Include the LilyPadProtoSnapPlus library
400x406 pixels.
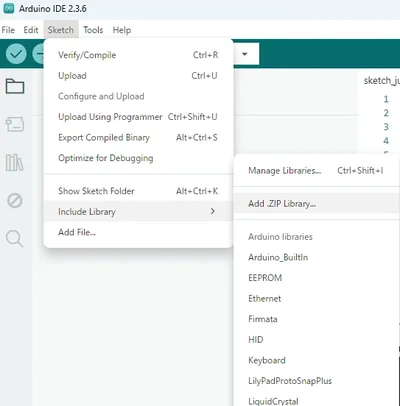point(317,381)
